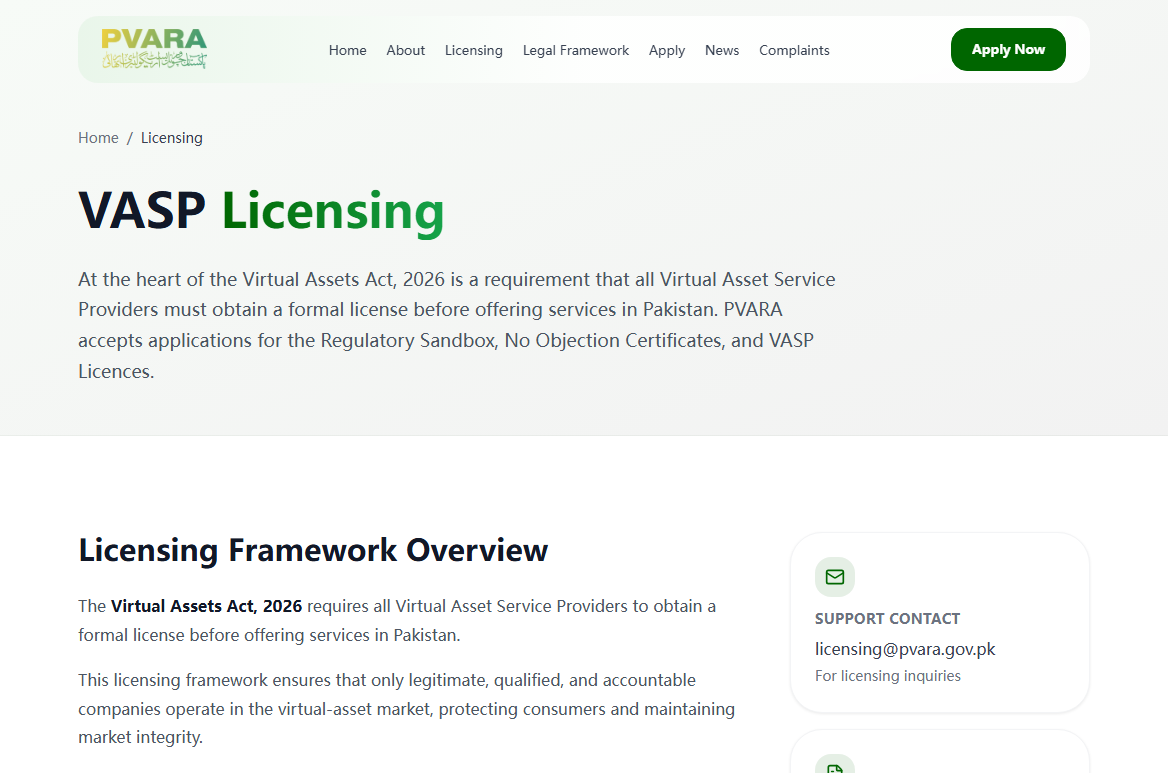Click the envelope icon in Support Contact card
This screenshot has width=1168, height=773.
(834, 577)
